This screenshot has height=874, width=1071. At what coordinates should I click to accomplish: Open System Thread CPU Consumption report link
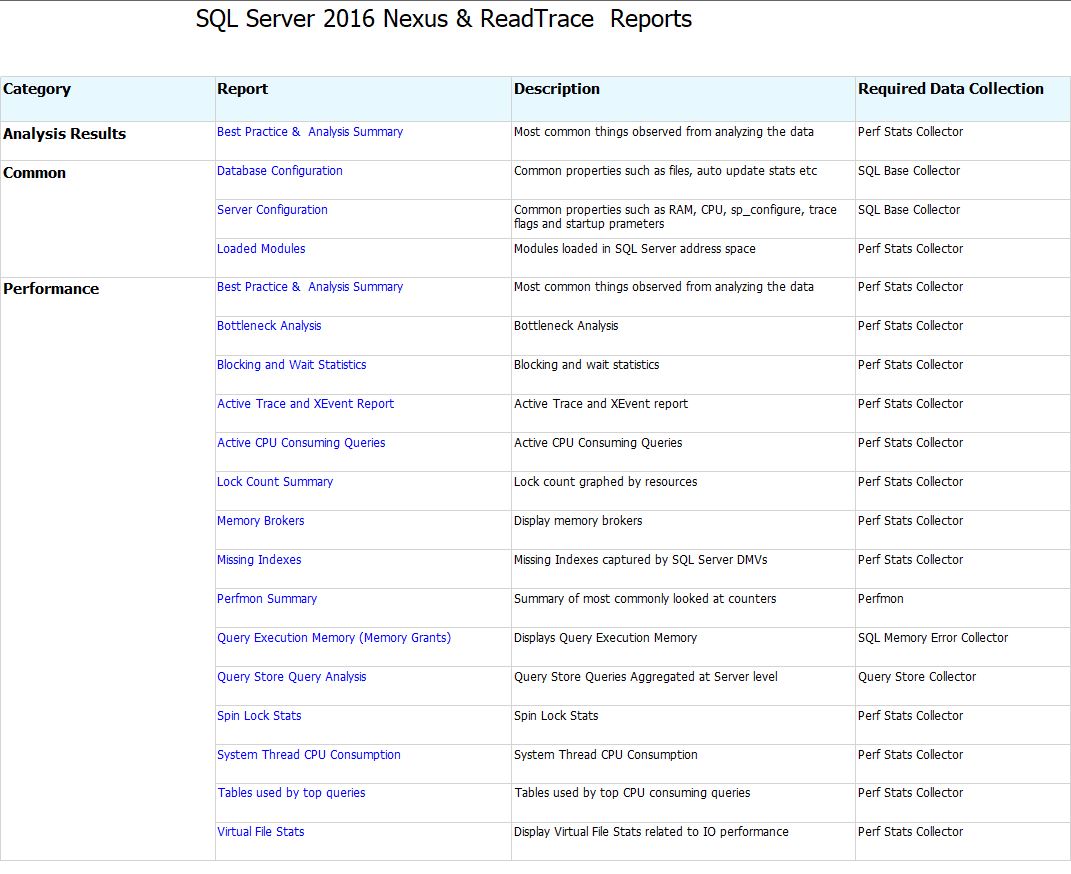[309, 755]
